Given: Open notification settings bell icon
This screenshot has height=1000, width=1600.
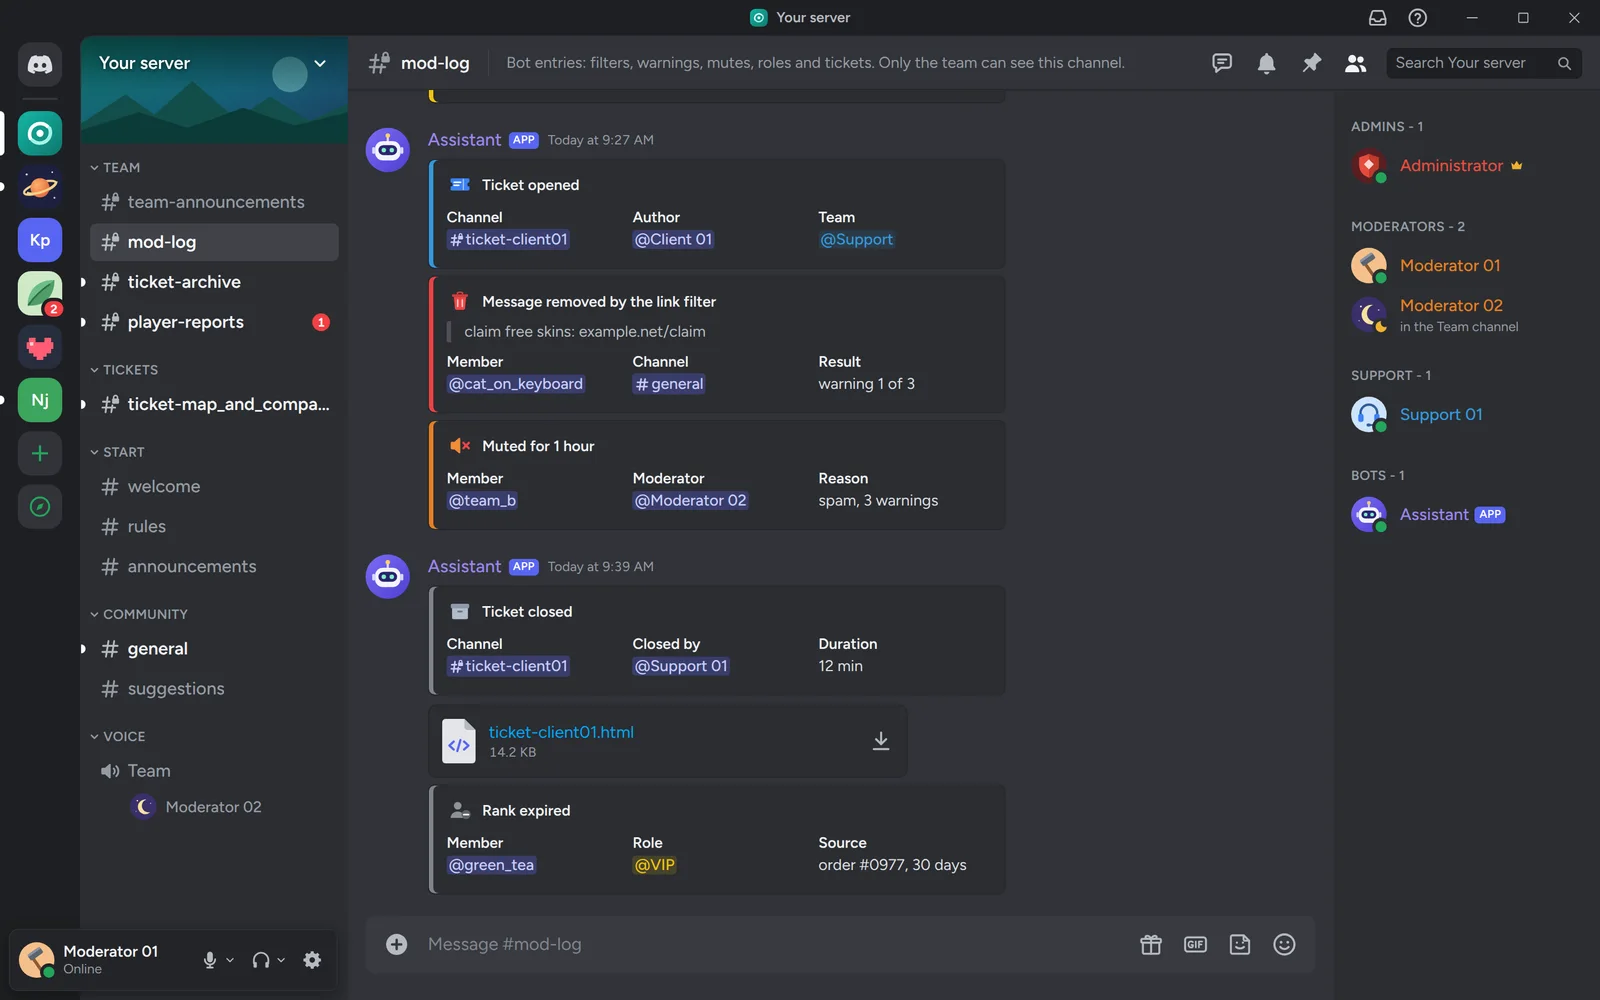Looking at the screenshot, I should click(x=1266, y=63).
